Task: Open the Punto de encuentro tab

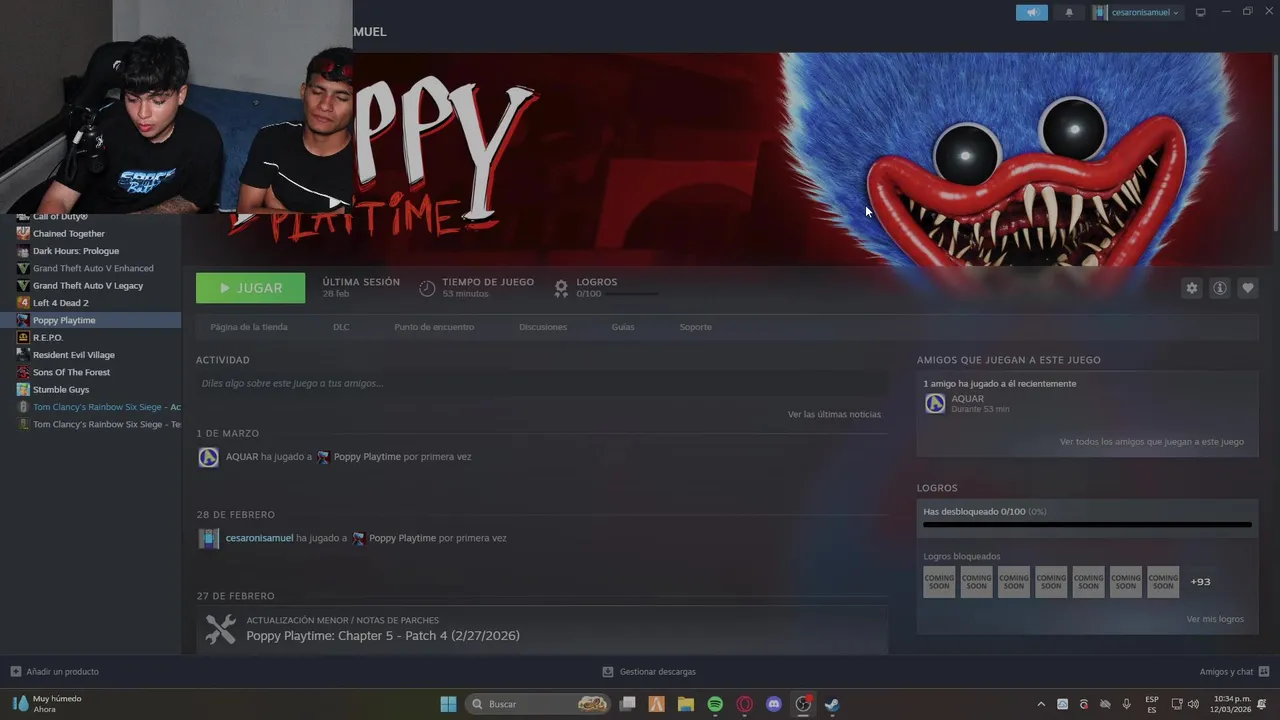Action: click(434, 327)
